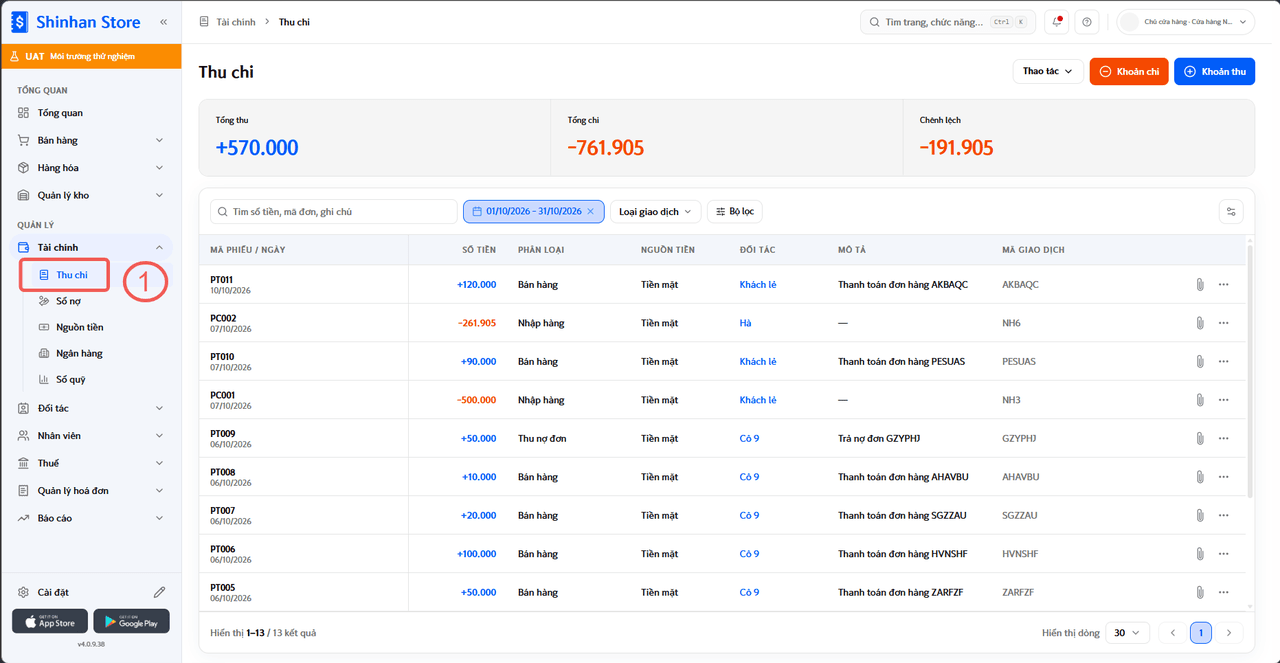This screenshot has width=1280, height=663.
Task: Go to the next page arrow
Action: point(1228,633)
